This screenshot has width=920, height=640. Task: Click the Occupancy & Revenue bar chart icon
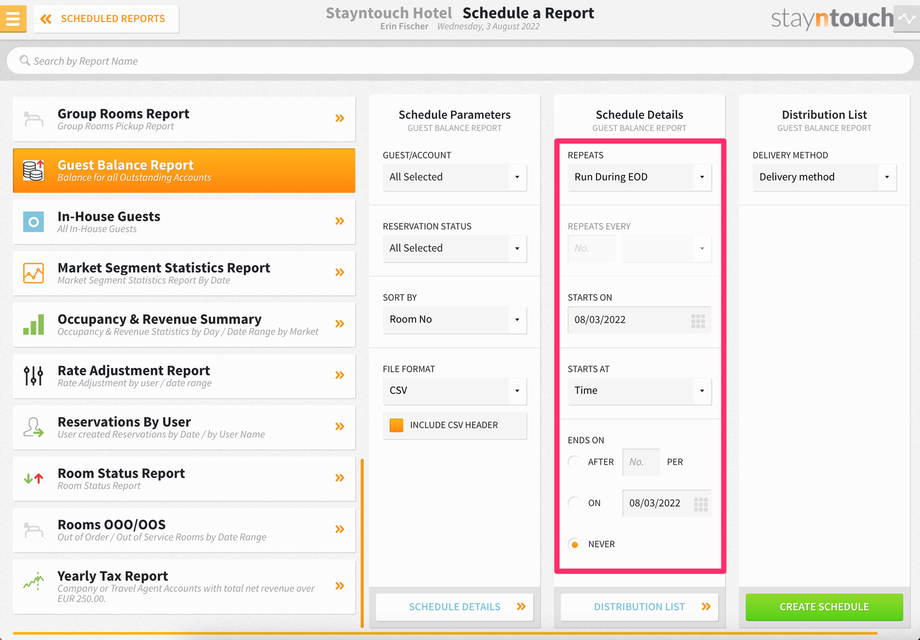[33, 324]
